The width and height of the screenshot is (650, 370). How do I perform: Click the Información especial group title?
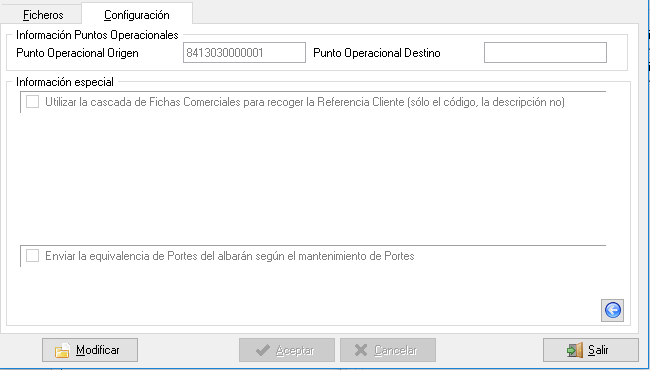[x=65, y=82]
